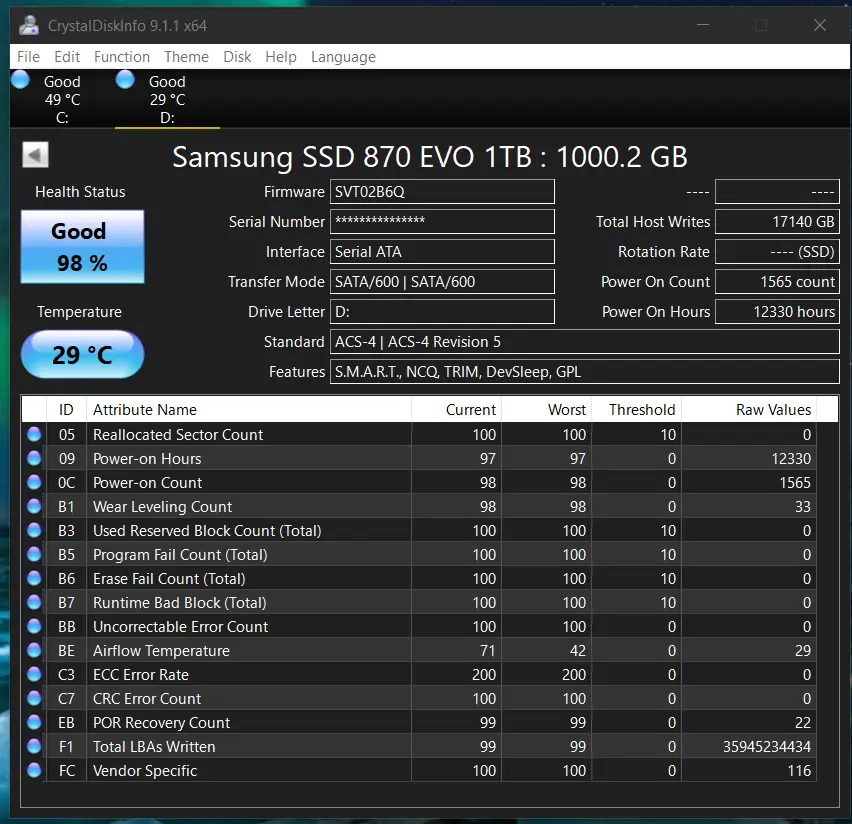Click status orb for Uncorrectable Error Count
The width and height of the screenshot is (852, 824).
[x=34, y=626]
